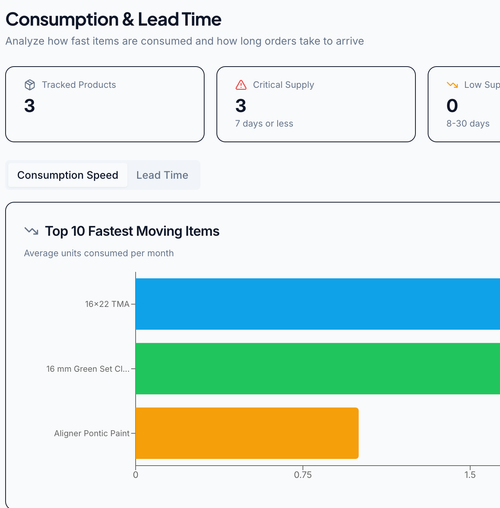Click the Low Supply trending-down icon
500x508 pixels.
(452, 85)
